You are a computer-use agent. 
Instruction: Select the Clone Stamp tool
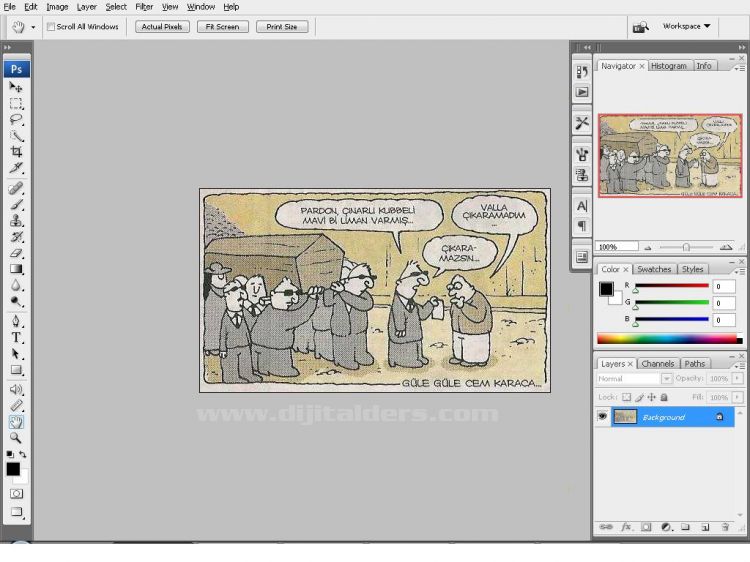[16, 220]
